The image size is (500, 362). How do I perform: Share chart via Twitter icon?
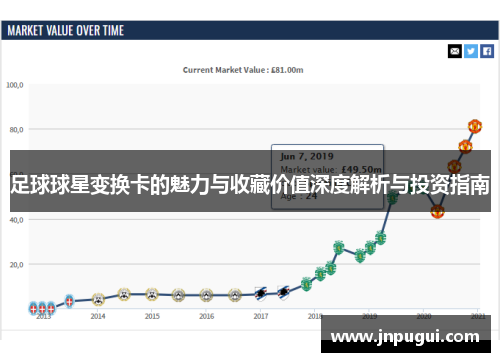pyautogui.click(x=471, y=51)
